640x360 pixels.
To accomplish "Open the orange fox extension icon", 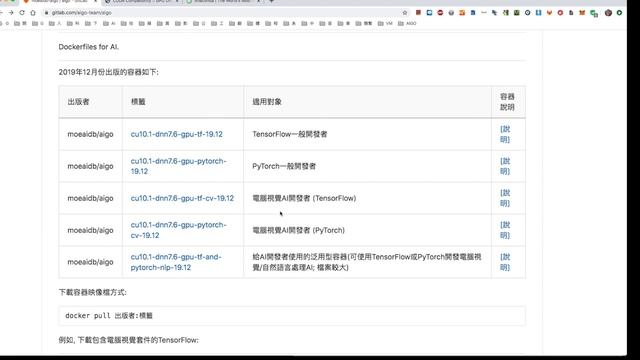I will 582,13.
